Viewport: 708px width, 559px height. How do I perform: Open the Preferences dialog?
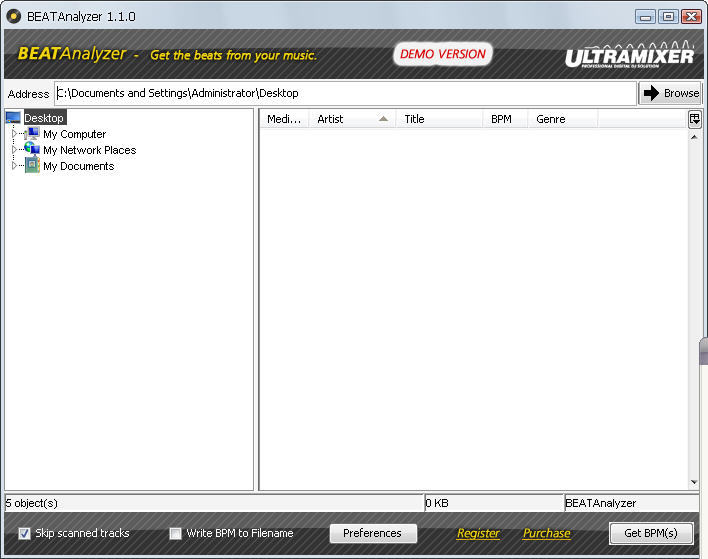[373, 533]
